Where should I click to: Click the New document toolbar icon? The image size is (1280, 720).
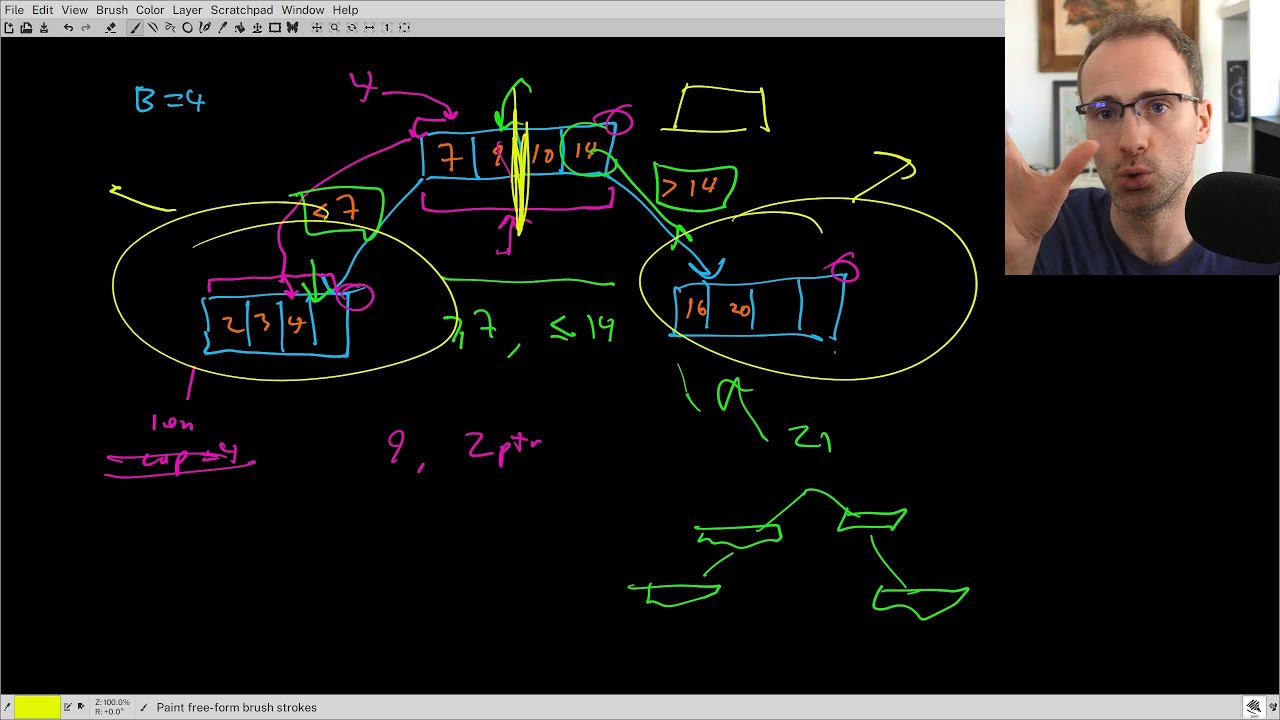click(9, 28)
